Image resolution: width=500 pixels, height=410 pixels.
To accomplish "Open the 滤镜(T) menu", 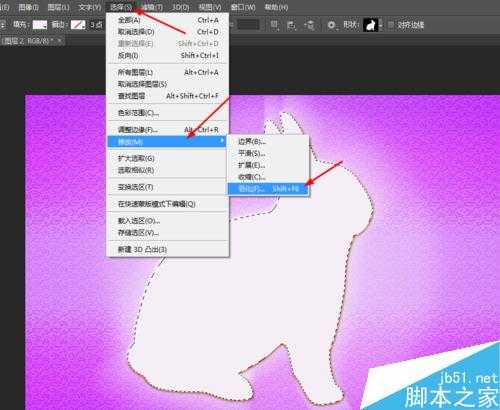I will 152,7.
